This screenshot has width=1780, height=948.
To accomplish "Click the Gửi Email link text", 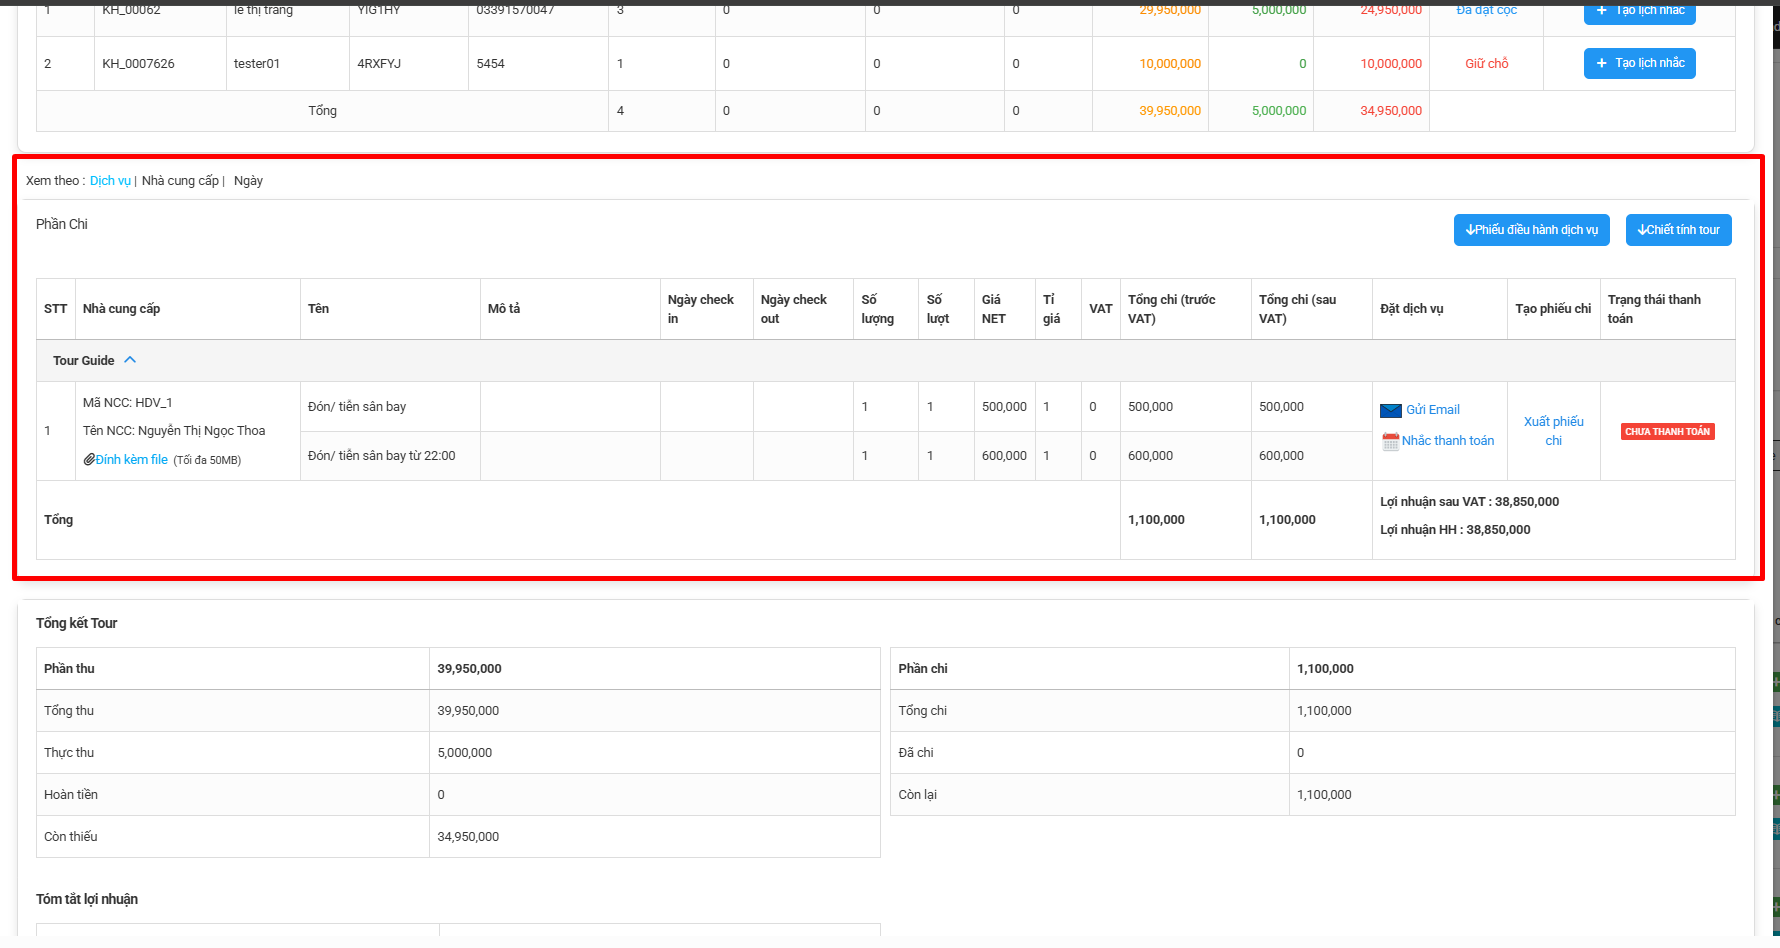I will 1433,410.
